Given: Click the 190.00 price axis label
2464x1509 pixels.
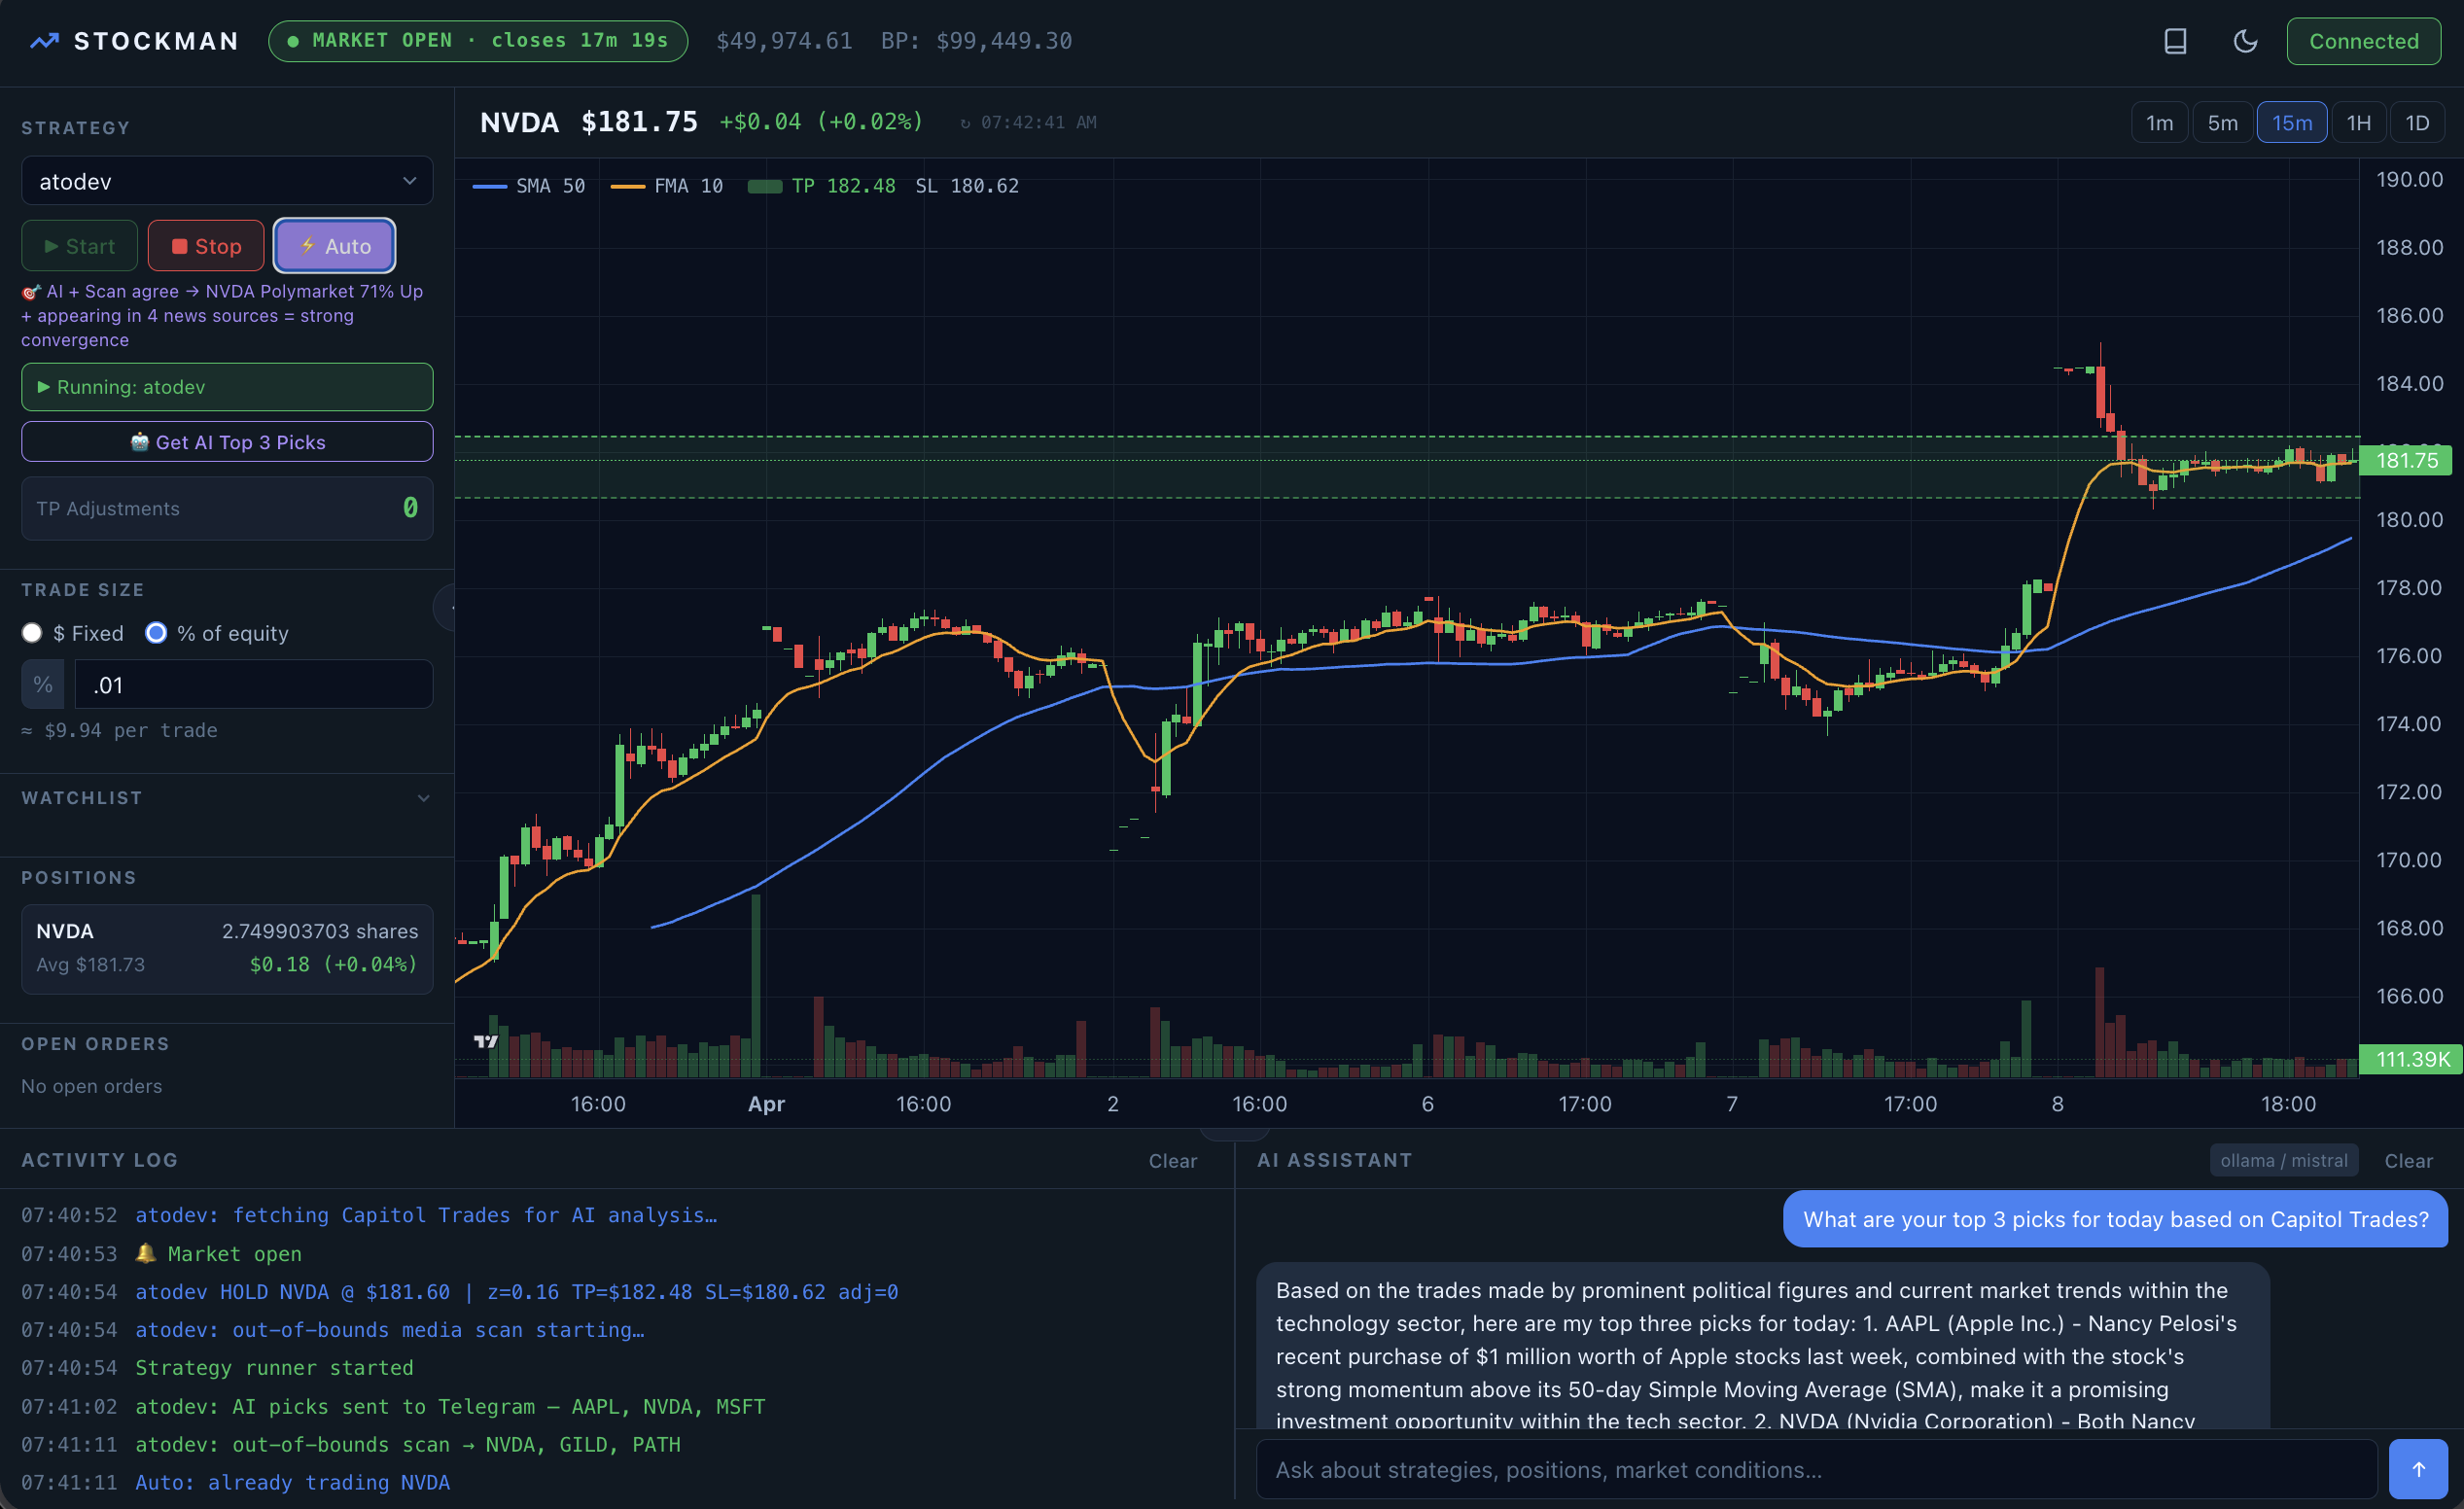Looking at the screenshot, I should (2409, 179).
